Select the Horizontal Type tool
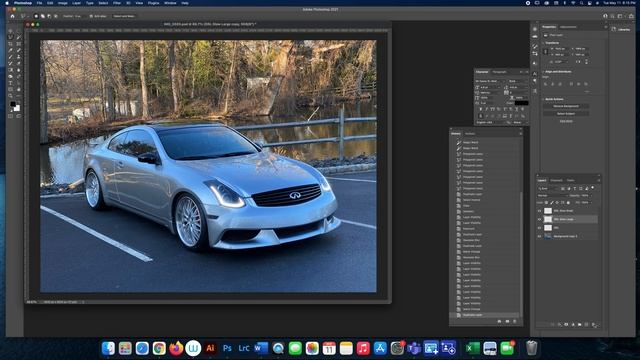The image size is (640, 360). point(10,83)
